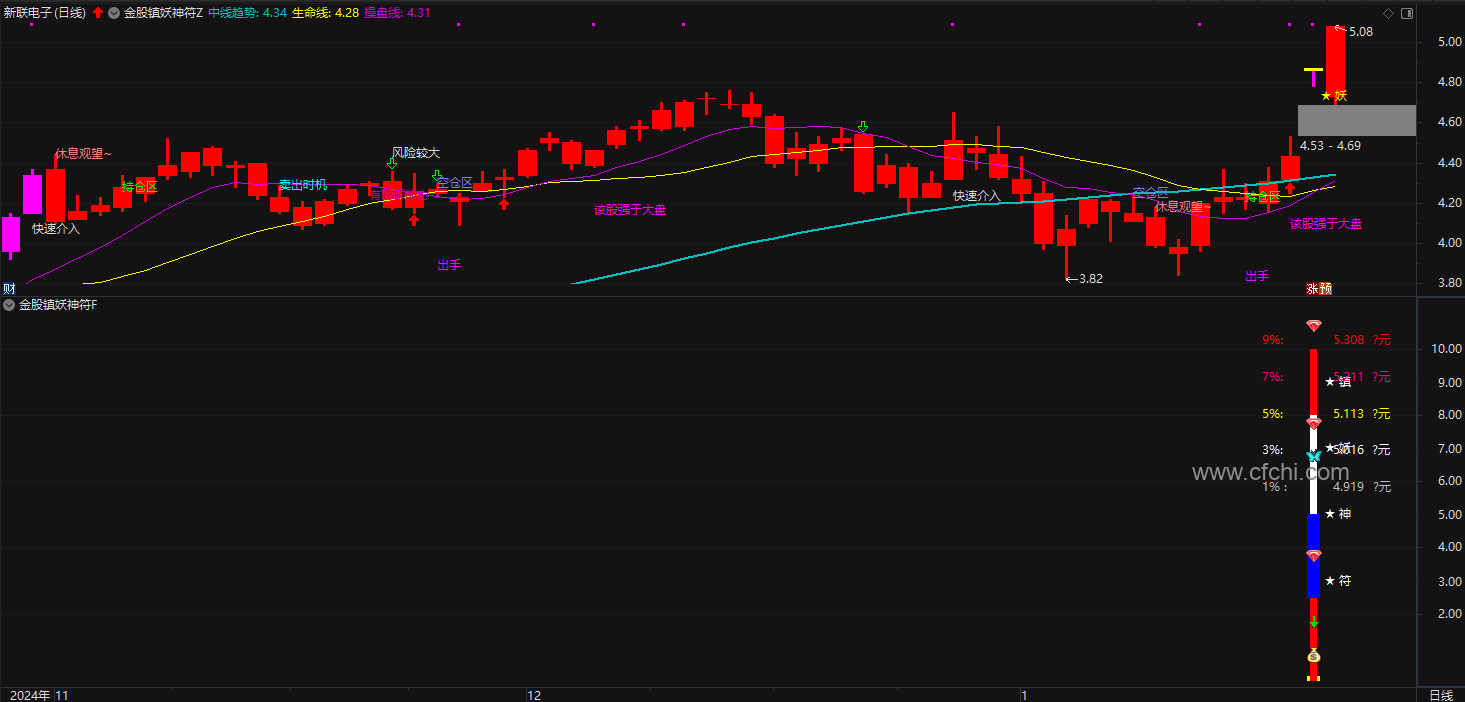Click the cyan butterfly icon
The image size is (1465, 702).
pyautogui.click(x=1314, y=456)
